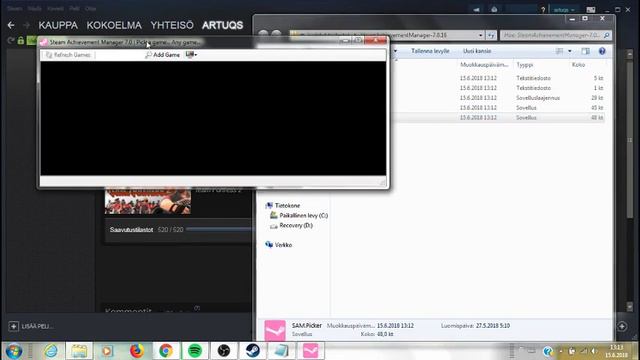The width and height of the screenshot is (640, 360).
Task: Click taskbar help tray icon
Action: pos(547,351)
